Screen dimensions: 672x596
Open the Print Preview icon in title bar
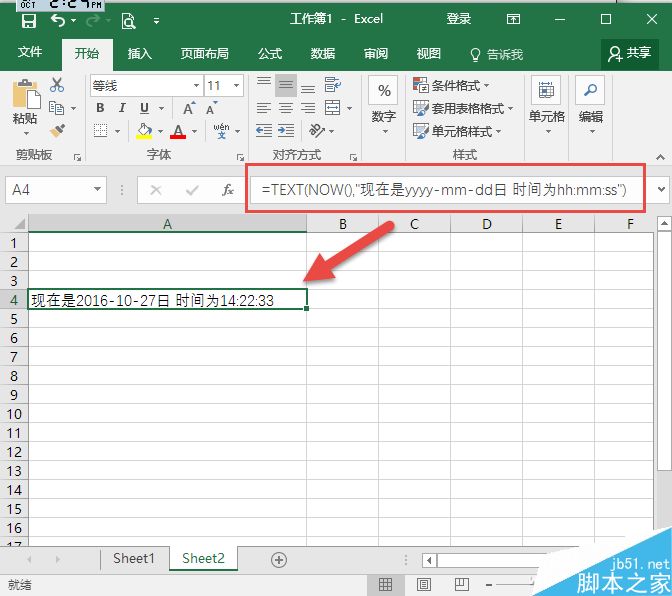pos(128,19)
